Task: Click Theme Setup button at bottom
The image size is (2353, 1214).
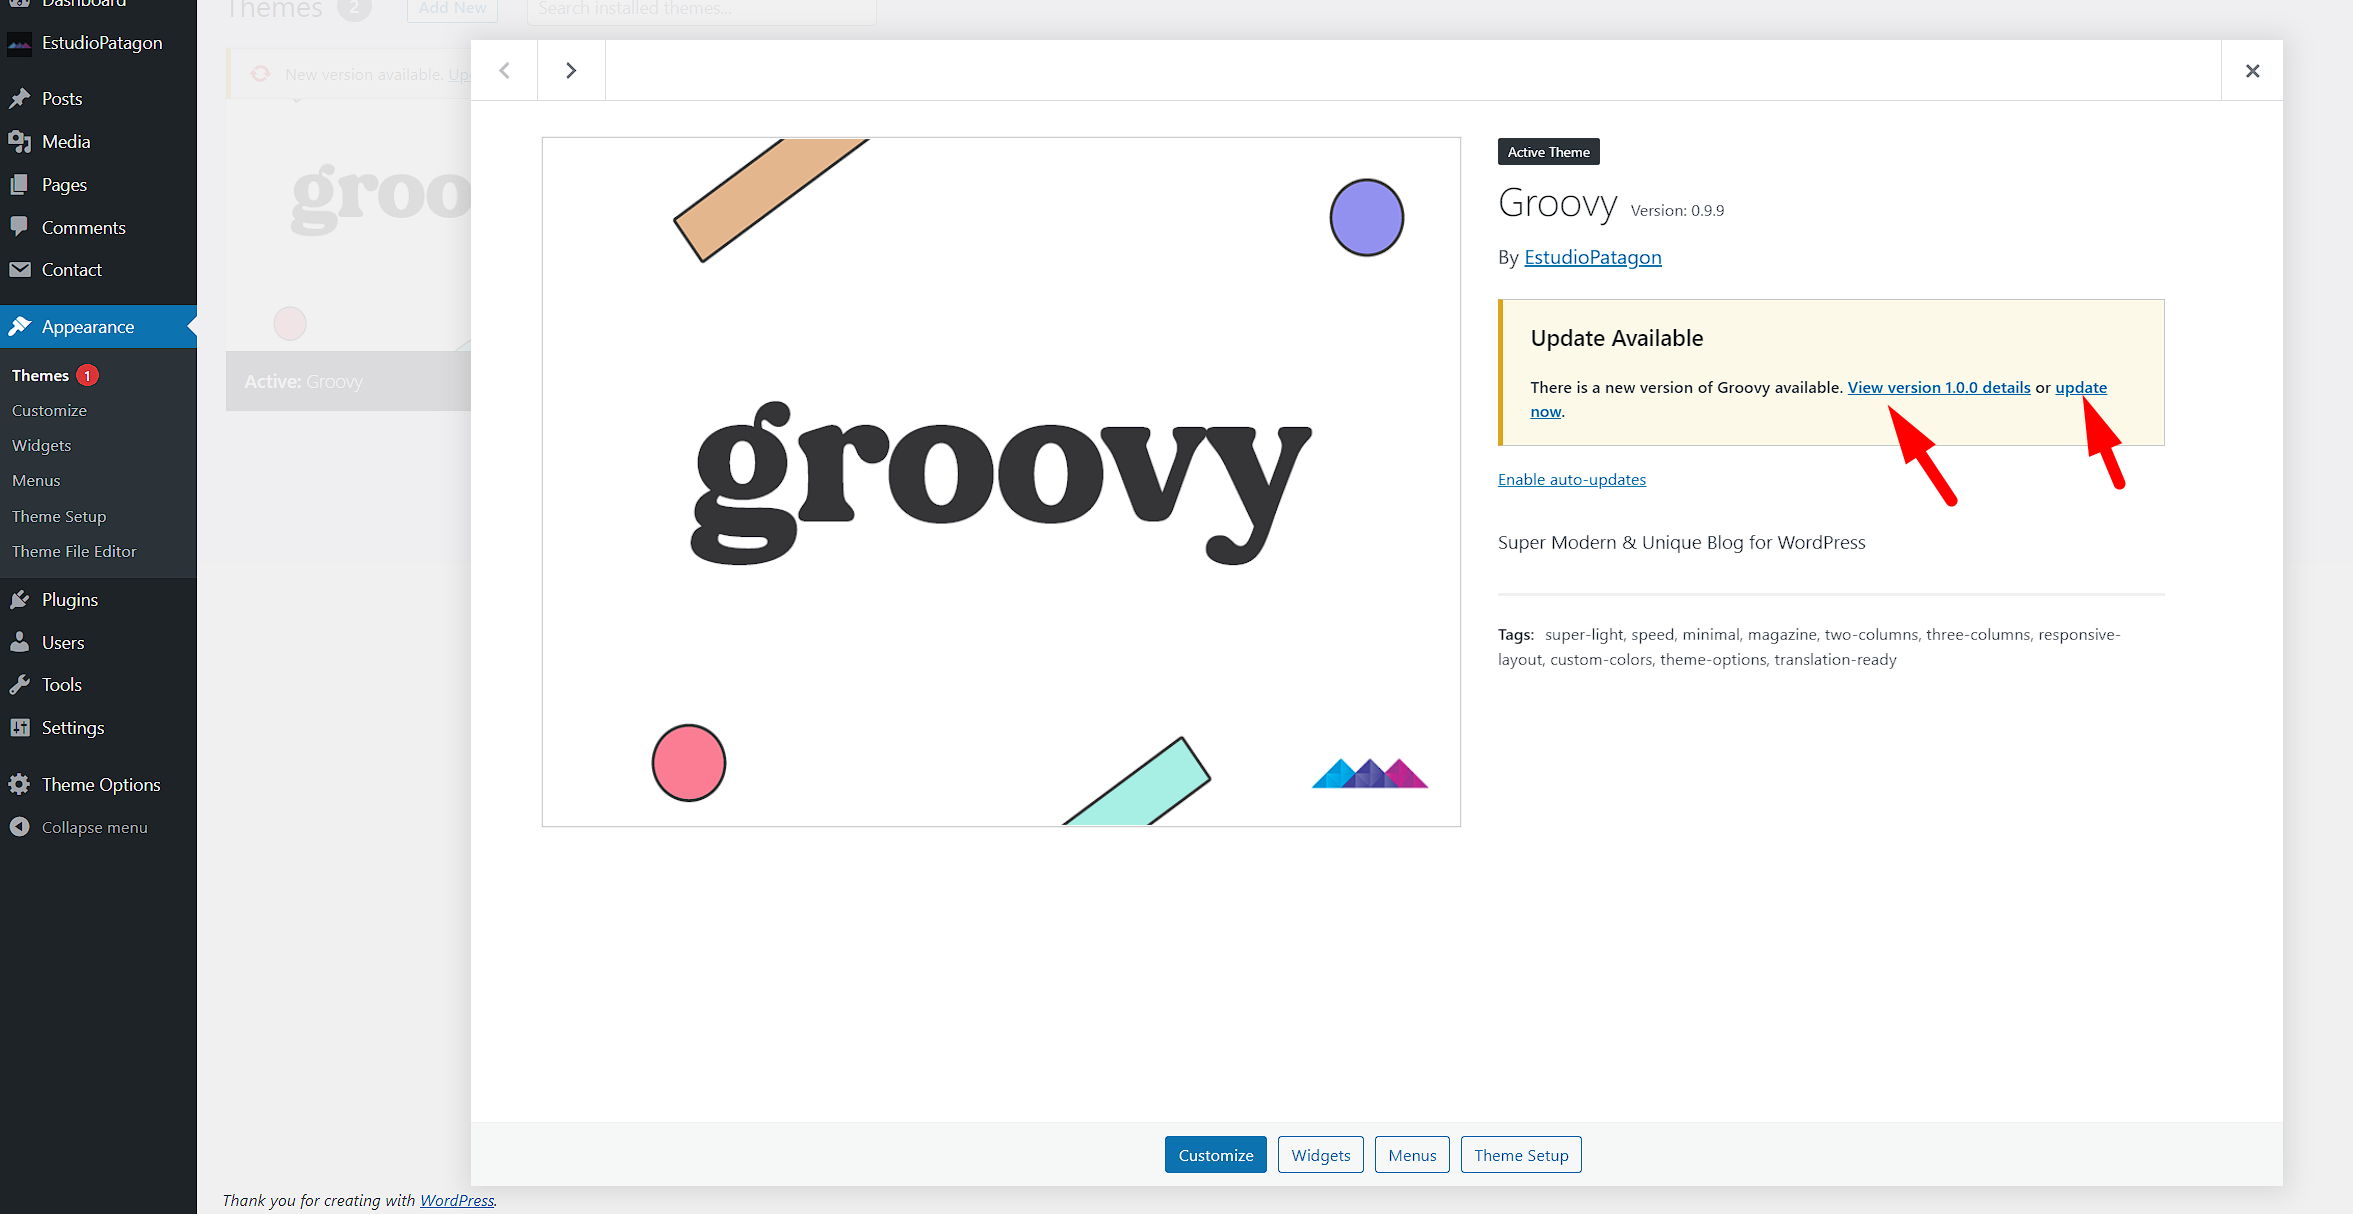Action: [1520, 1155]
